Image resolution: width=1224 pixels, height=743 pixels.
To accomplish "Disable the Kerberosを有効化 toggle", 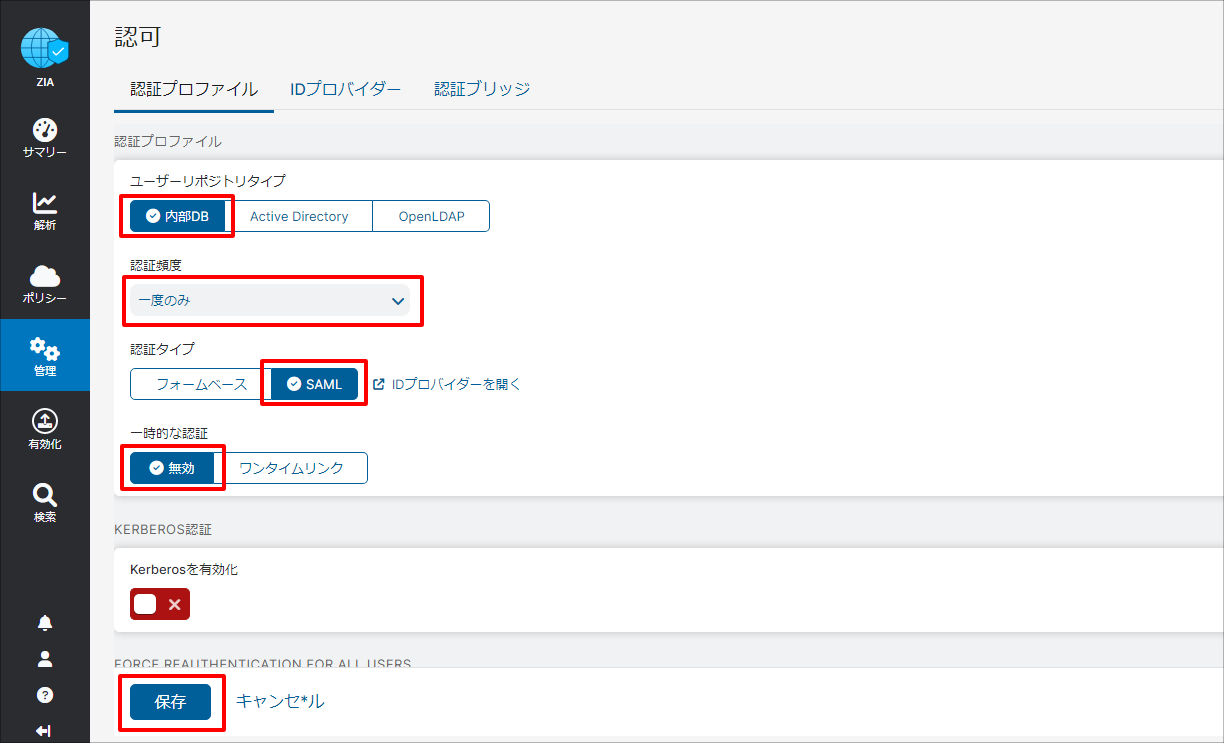I will (159, 604).
